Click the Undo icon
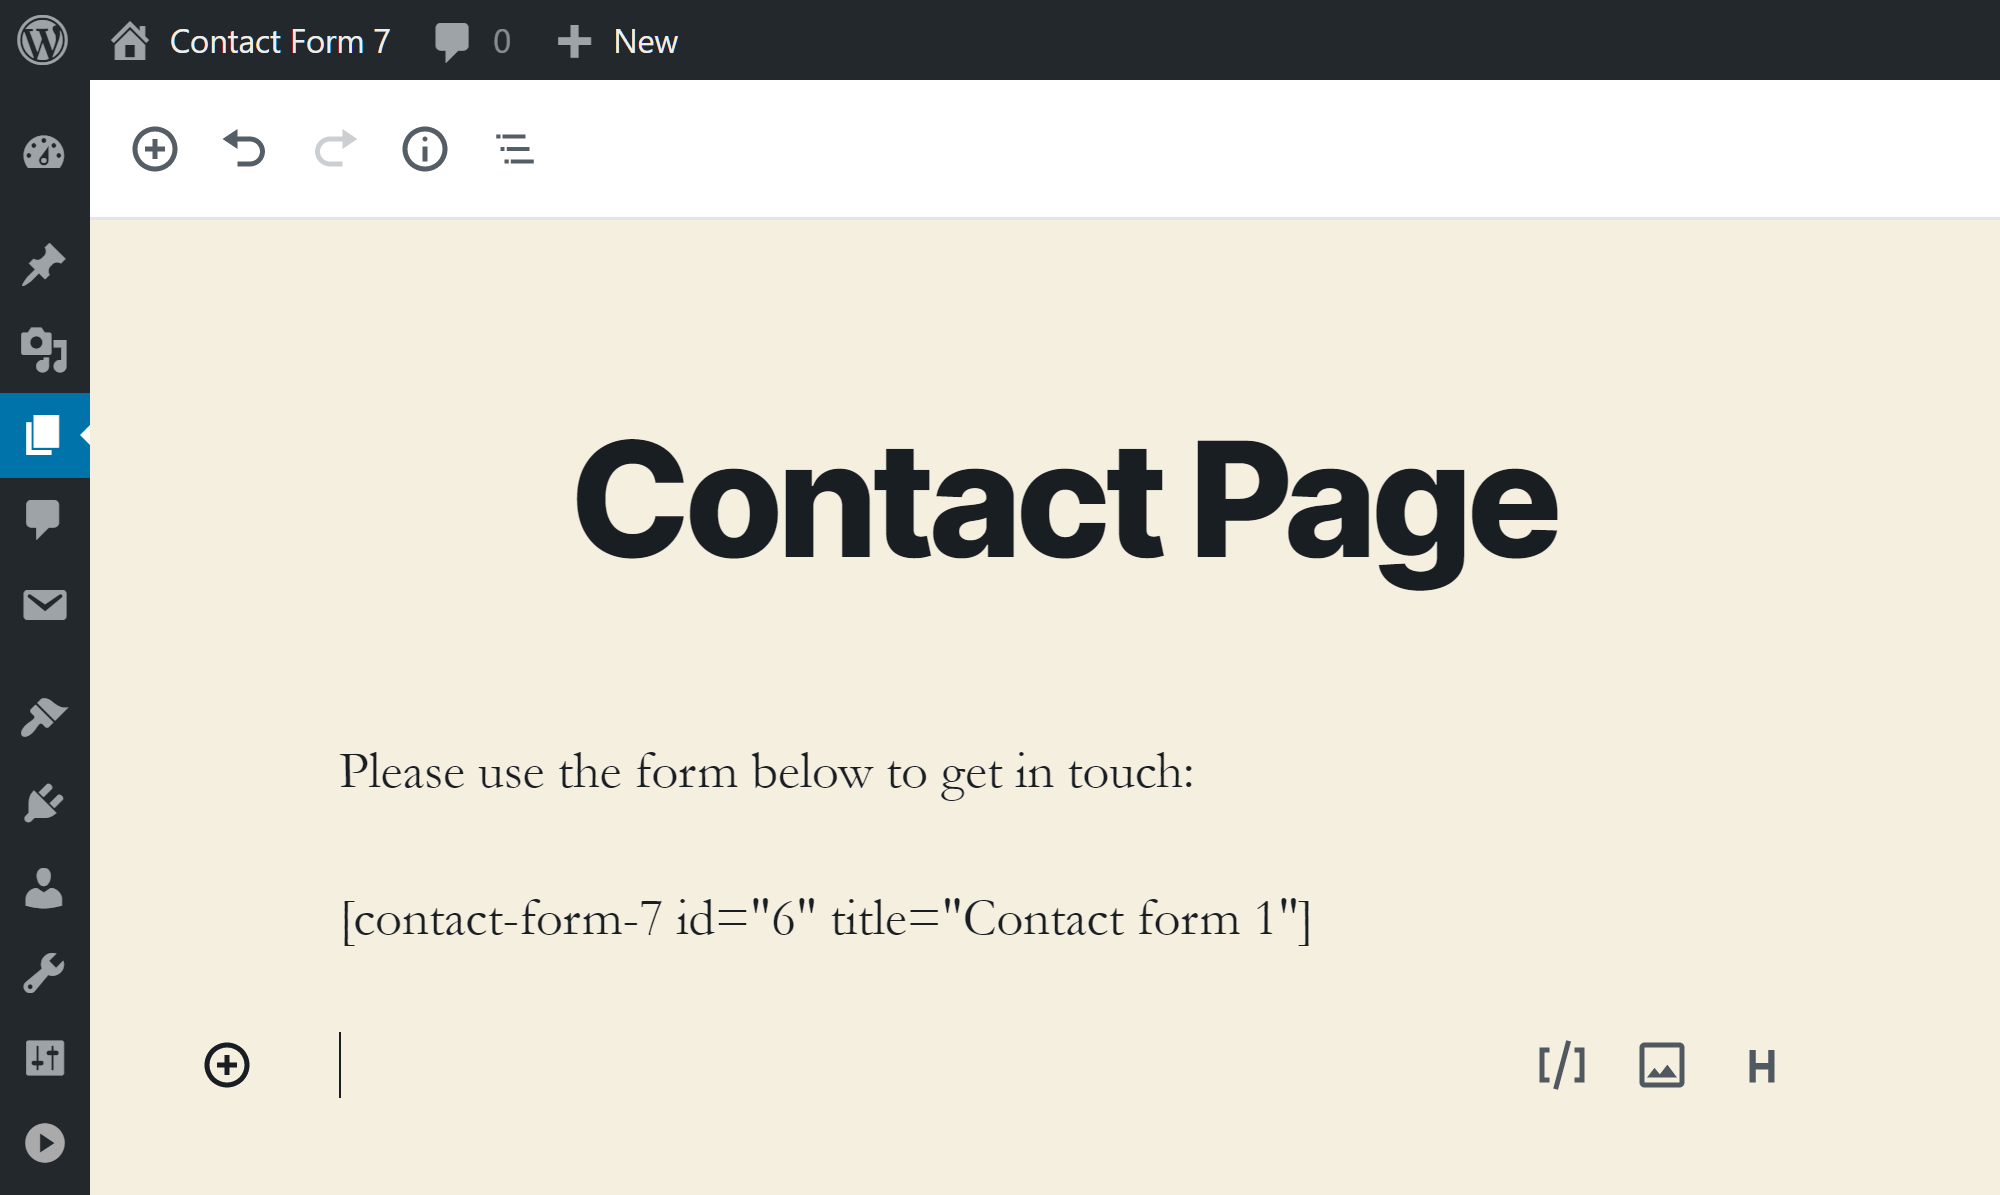 click(x=245, y=147)
